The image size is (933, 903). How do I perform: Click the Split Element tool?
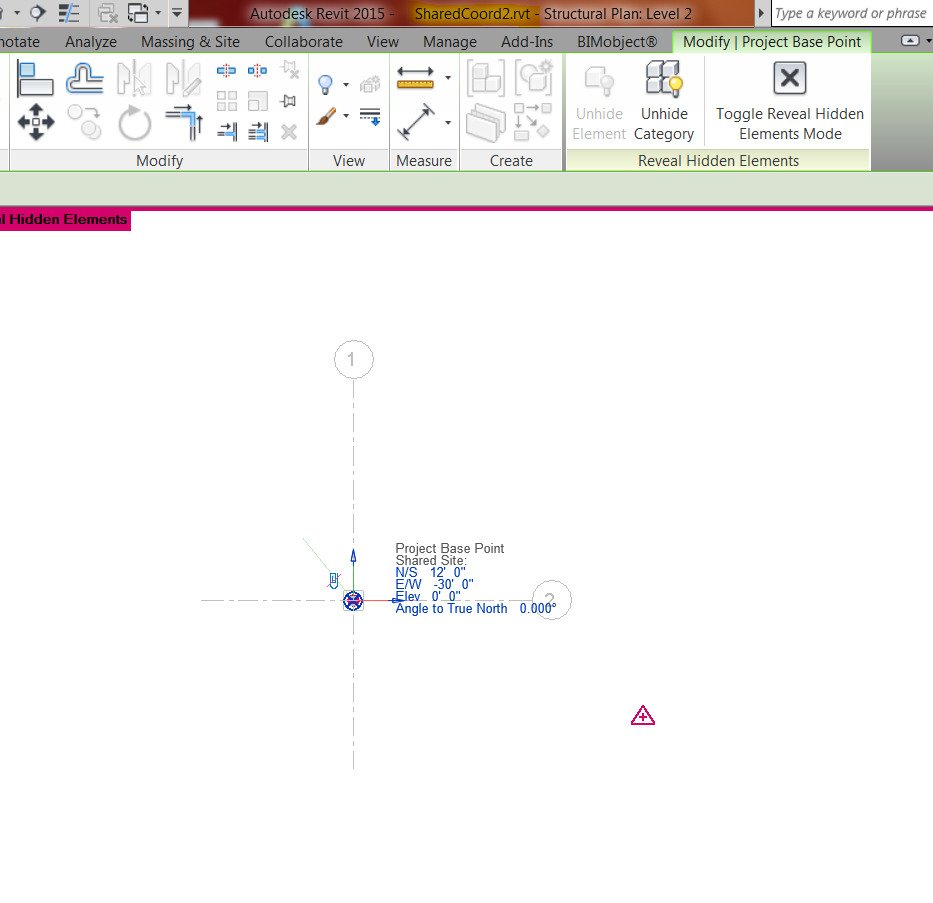pyautogui.click(x=226, y=71)
